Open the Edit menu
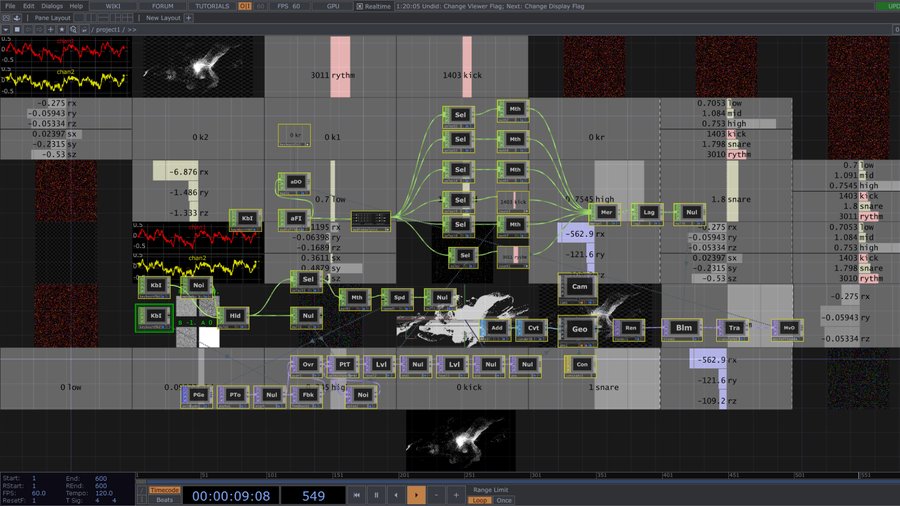Screen dimensions: 900x506 [x=29, y=6]
